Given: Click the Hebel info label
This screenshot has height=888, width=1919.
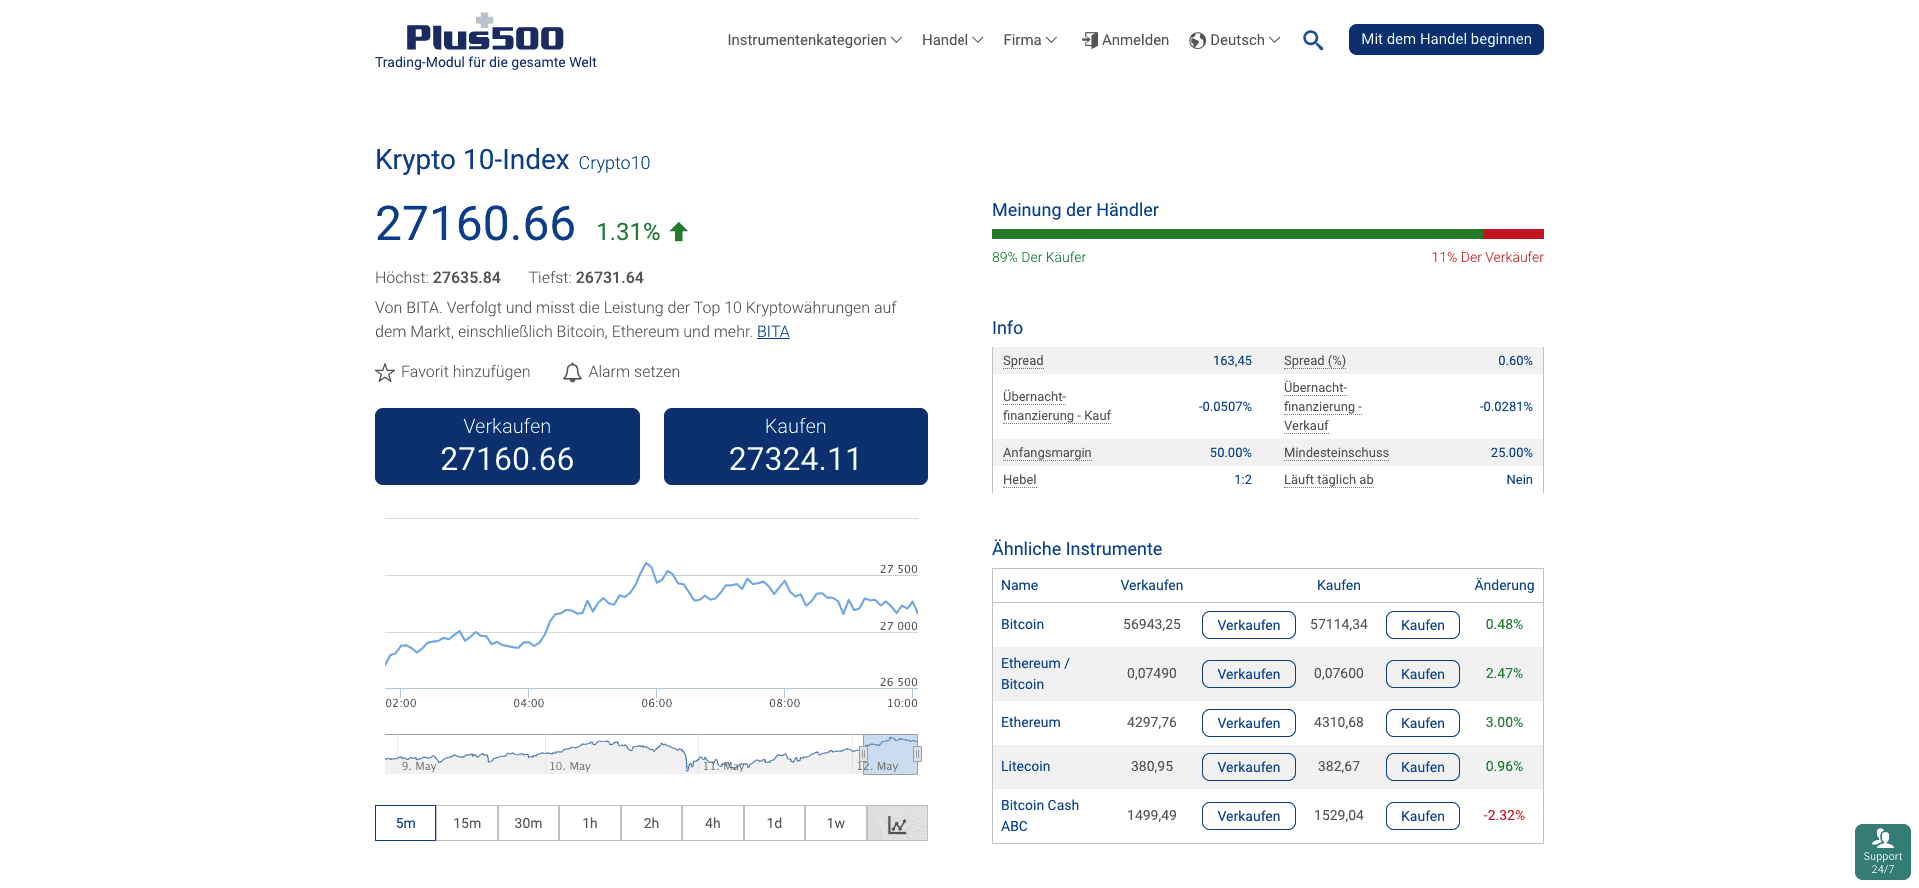Looking at the screenshot, I should coord(1020,480).
